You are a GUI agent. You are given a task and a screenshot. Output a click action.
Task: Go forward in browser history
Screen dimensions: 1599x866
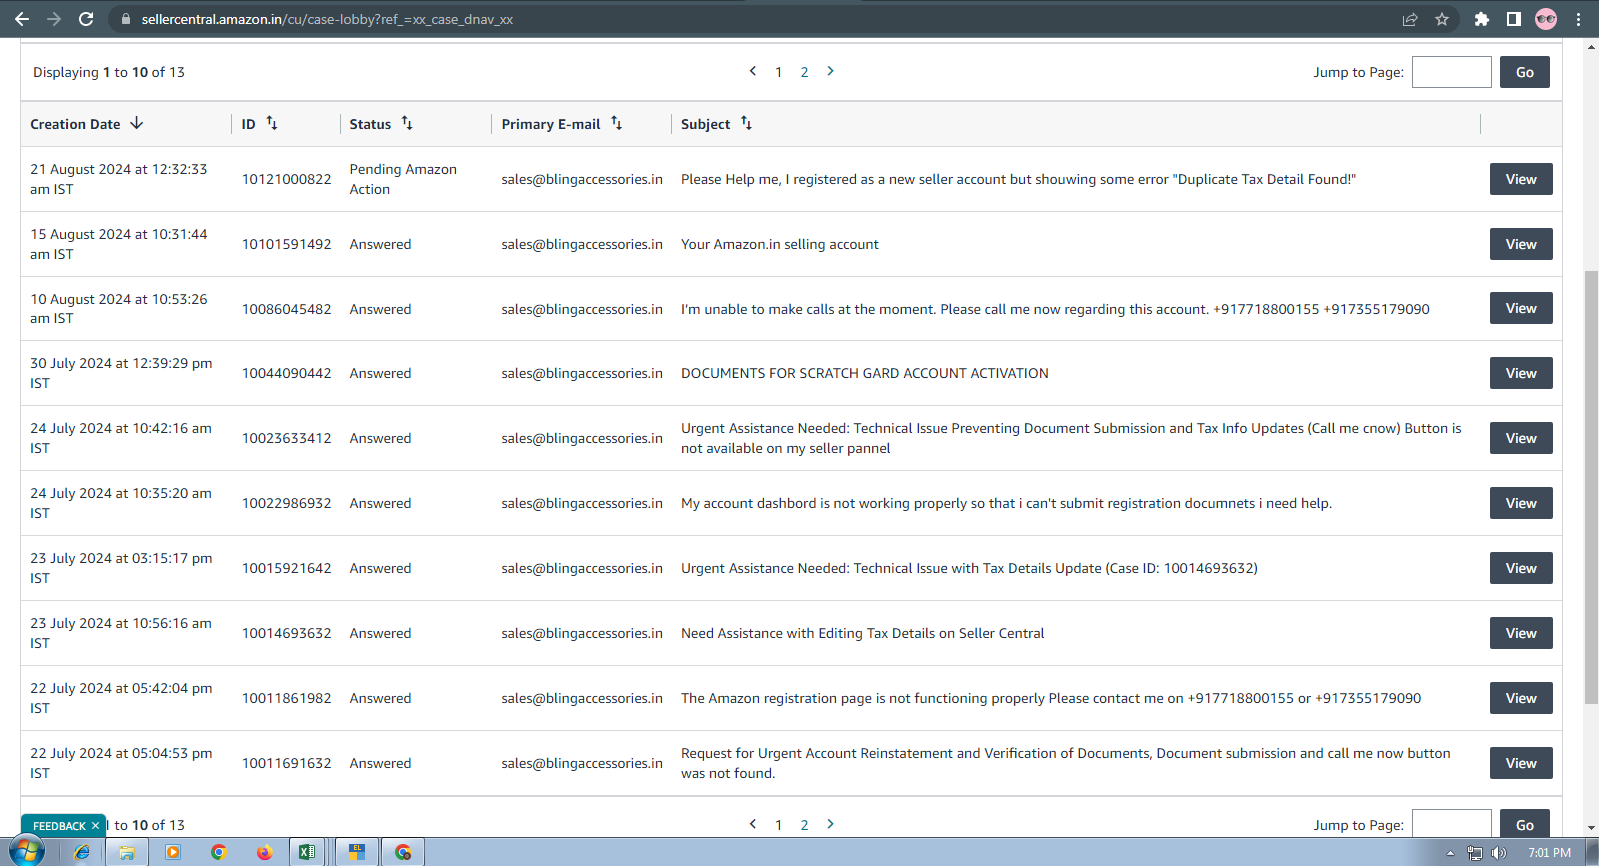pyautogui.click(x=54, y=19)
